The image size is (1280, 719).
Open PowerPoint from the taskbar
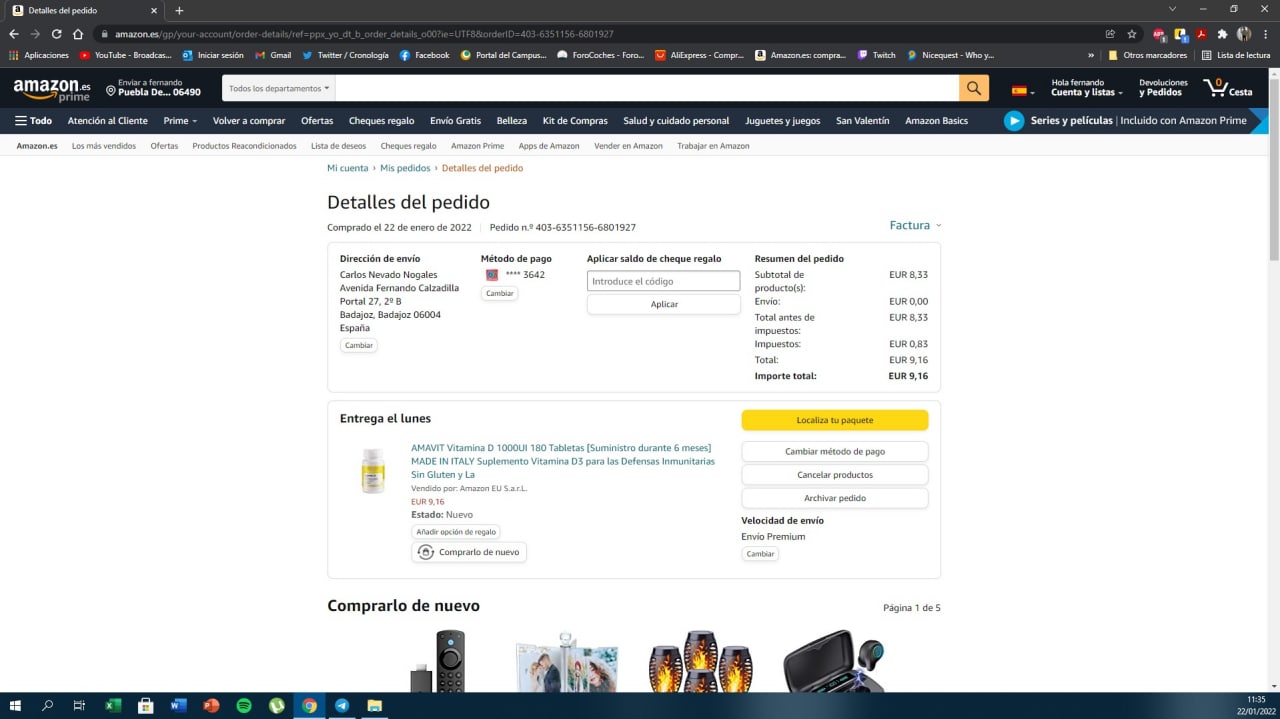coord(211,705)
